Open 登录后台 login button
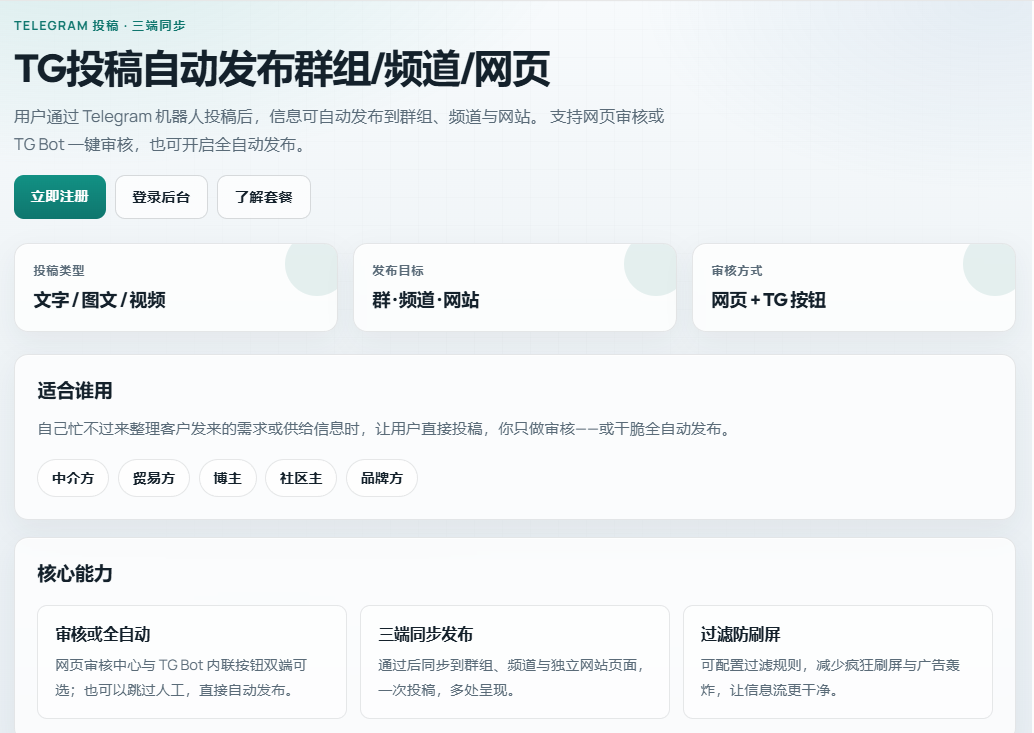Viewport: 1034px width, 733px height. pyautogui.click(x=162, y=196)
